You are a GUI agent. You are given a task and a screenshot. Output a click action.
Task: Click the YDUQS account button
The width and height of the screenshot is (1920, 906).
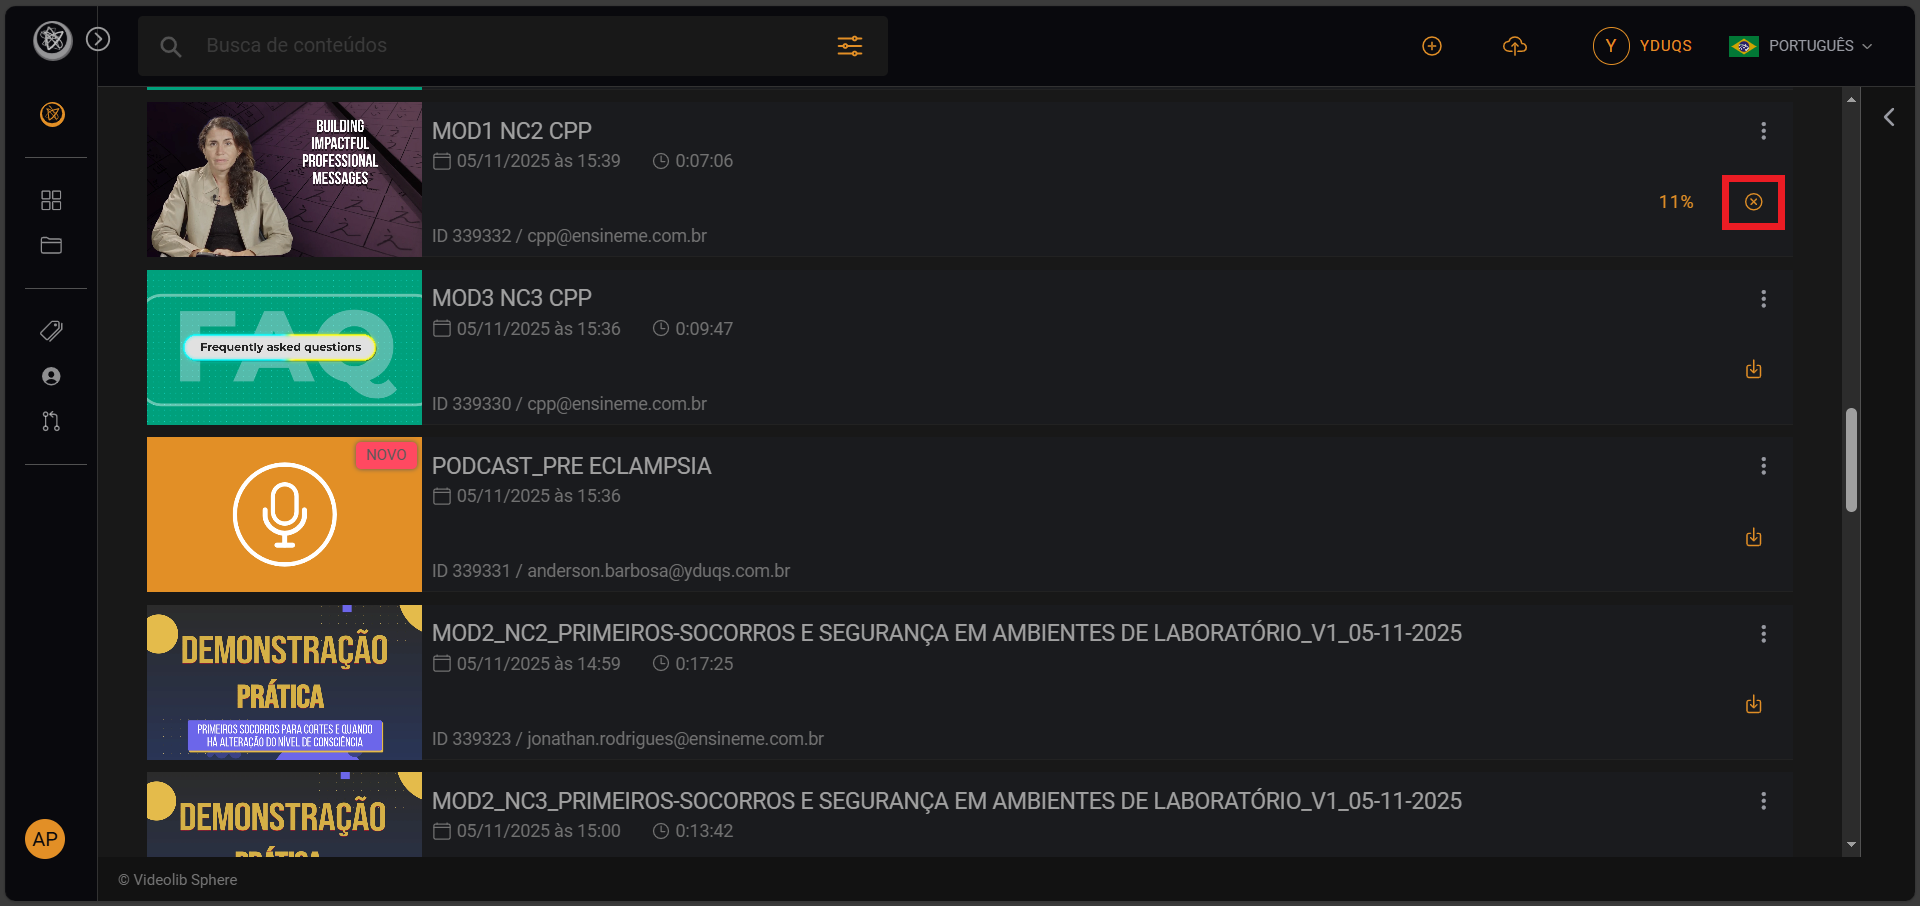tap(1642, 45)
